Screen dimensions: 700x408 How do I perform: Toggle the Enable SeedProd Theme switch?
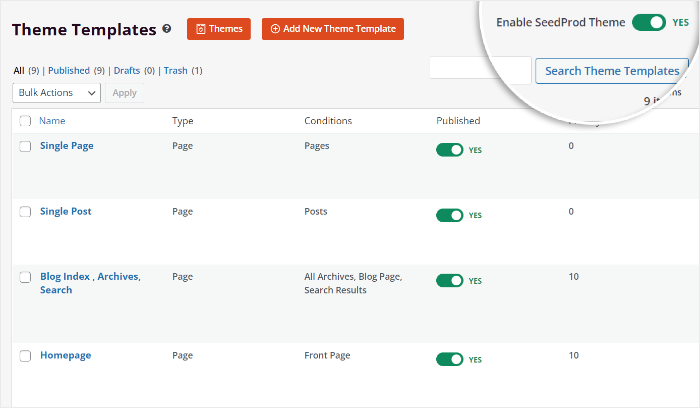pyautogui.click(x=649, y=22)
